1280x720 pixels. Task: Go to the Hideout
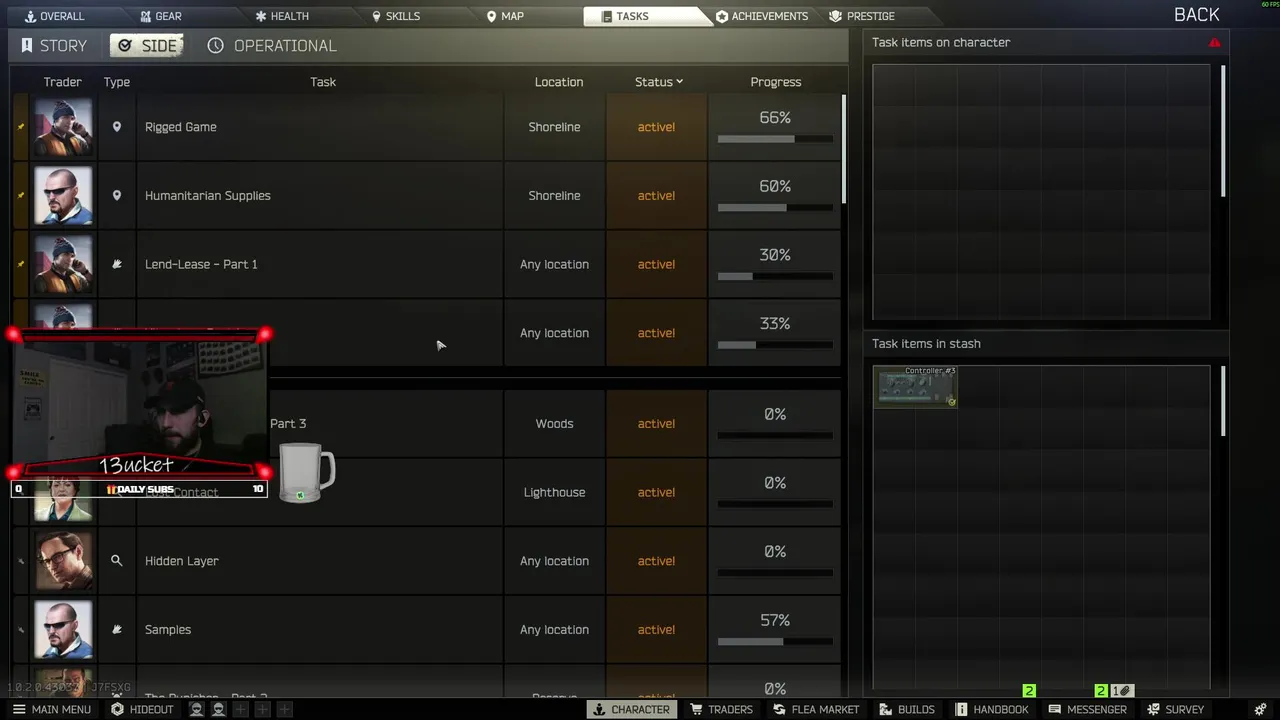click(142, 709)
